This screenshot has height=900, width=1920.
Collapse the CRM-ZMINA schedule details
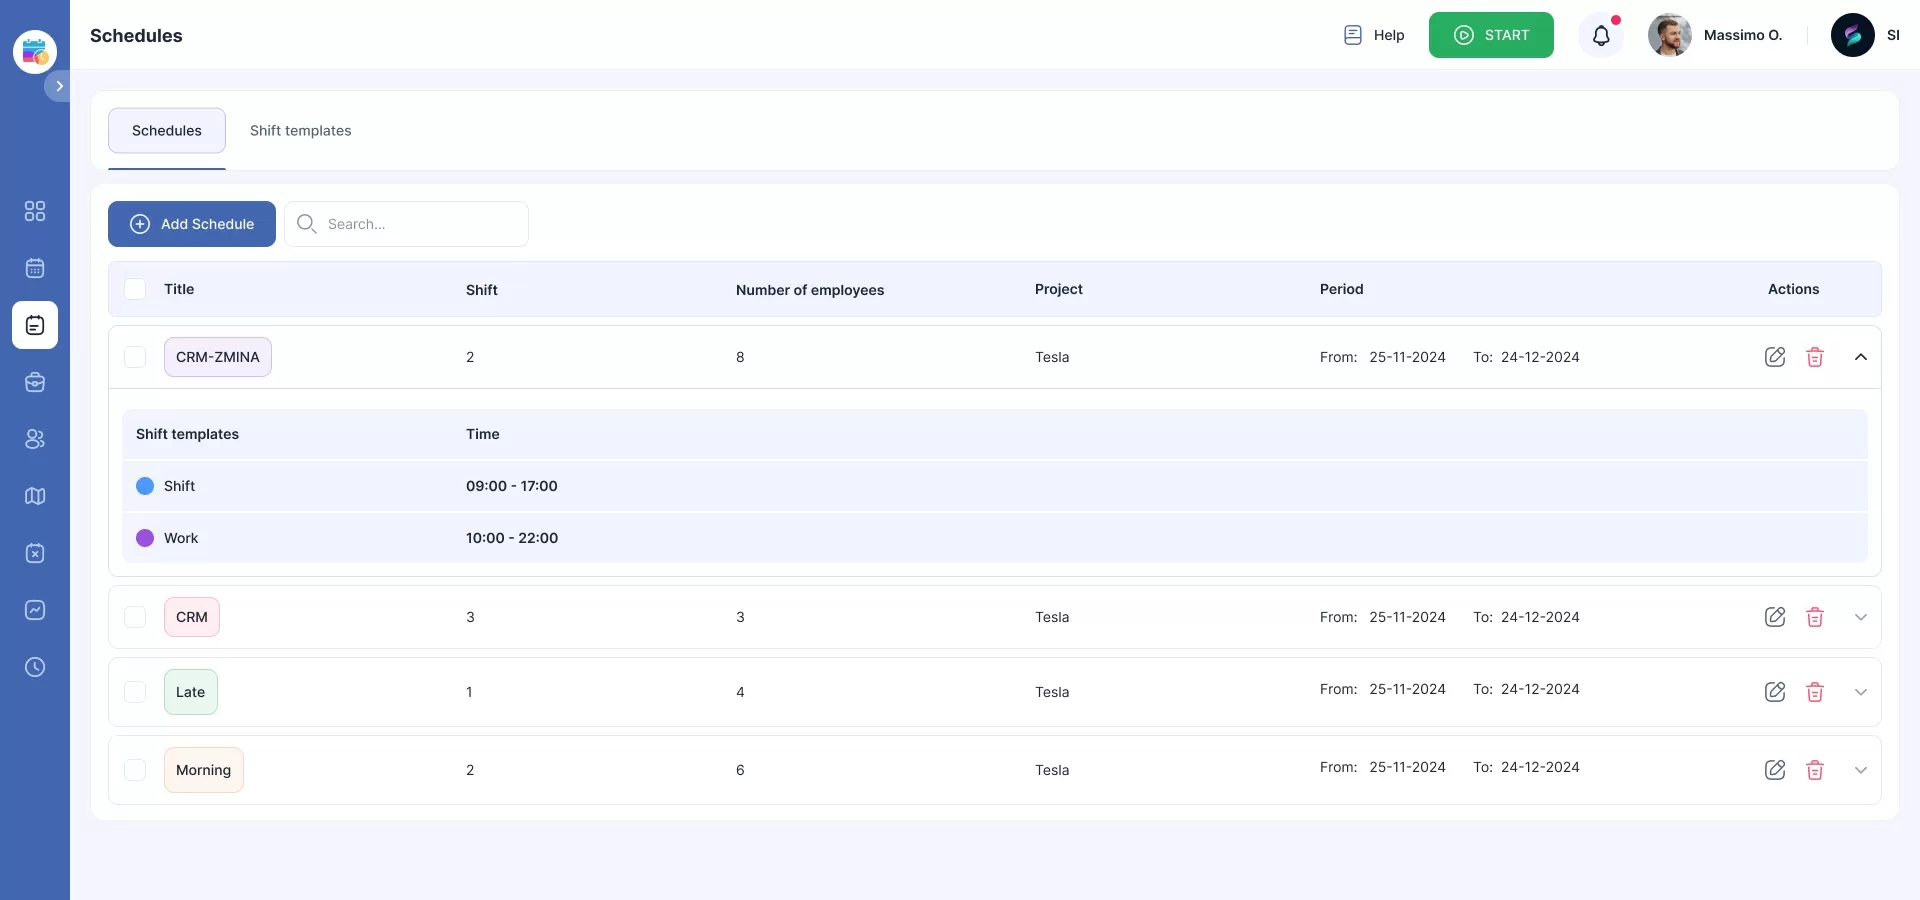click(x=1861, y=357)
